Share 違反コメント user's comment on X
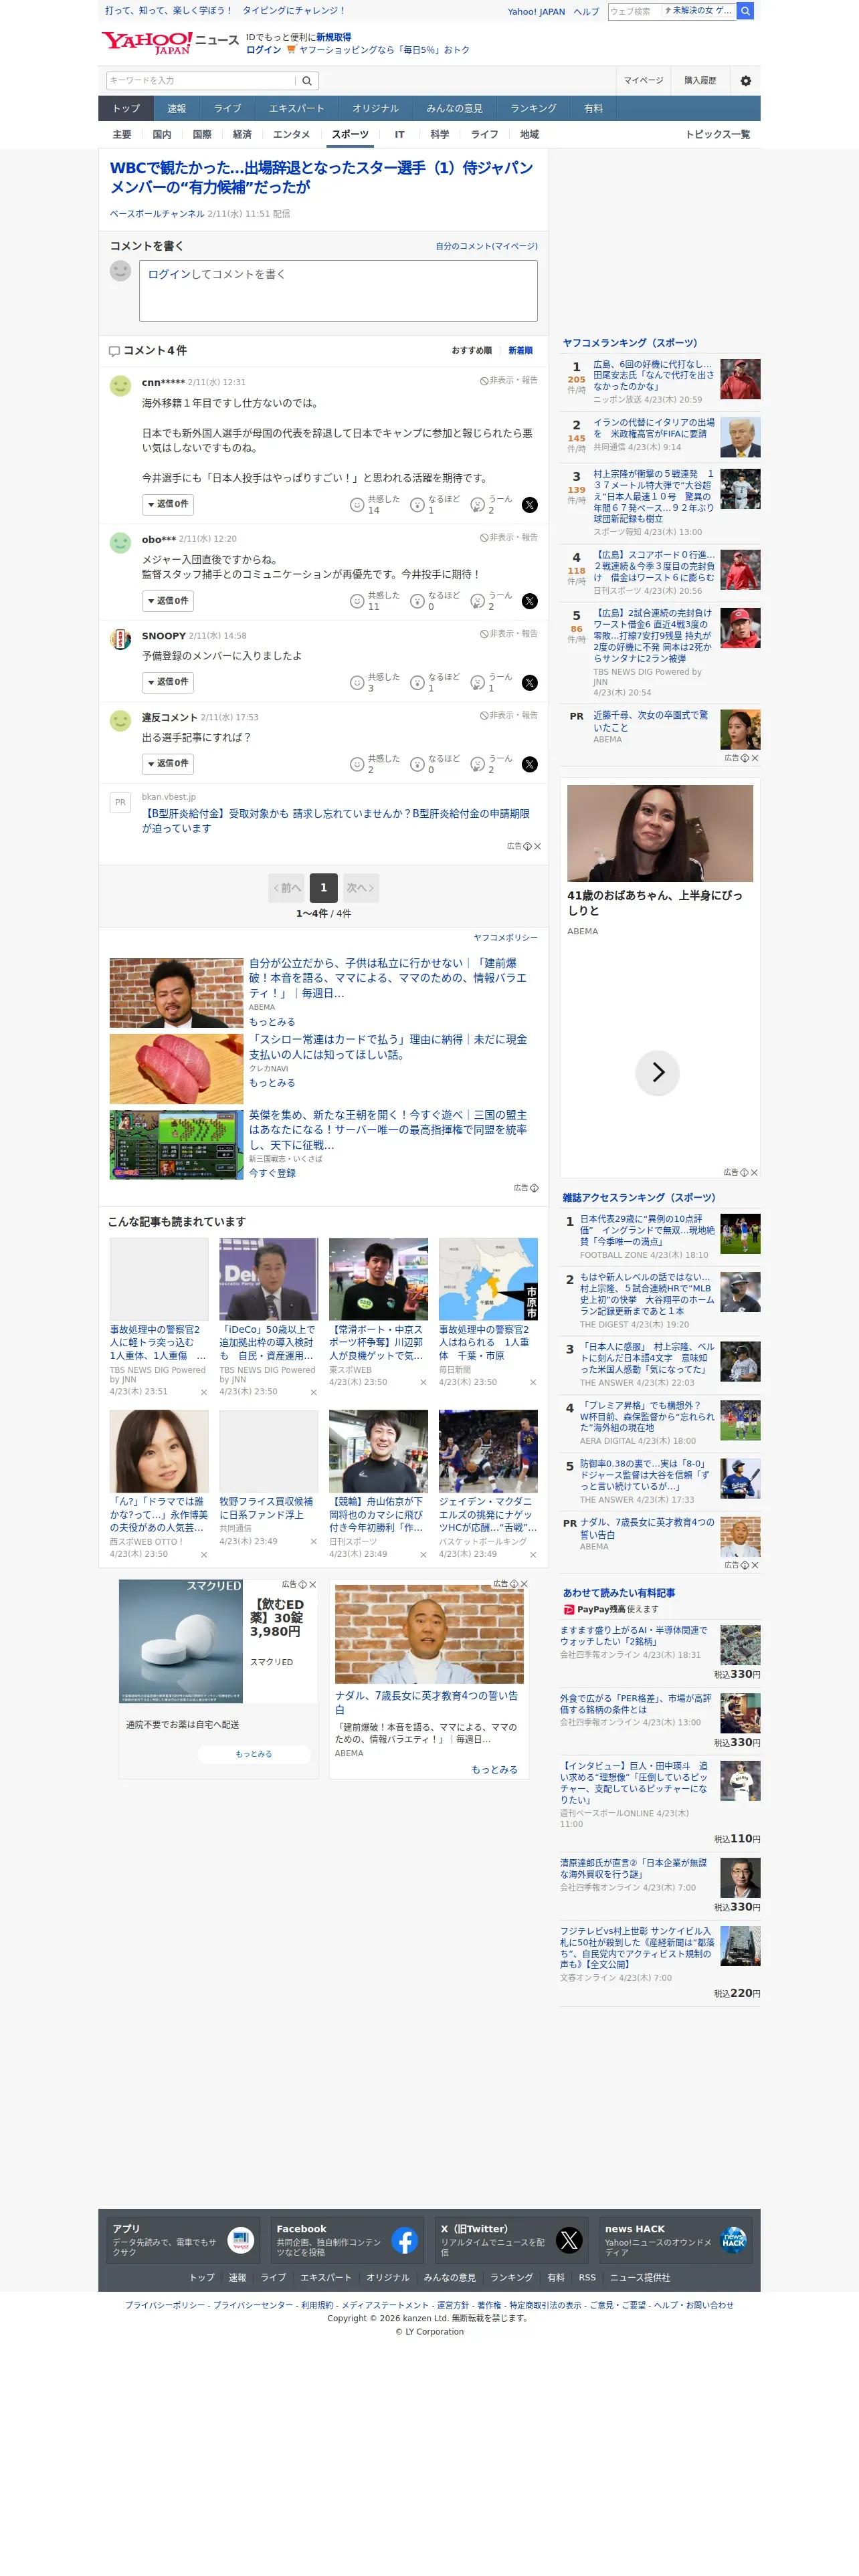 pos(530,764)
